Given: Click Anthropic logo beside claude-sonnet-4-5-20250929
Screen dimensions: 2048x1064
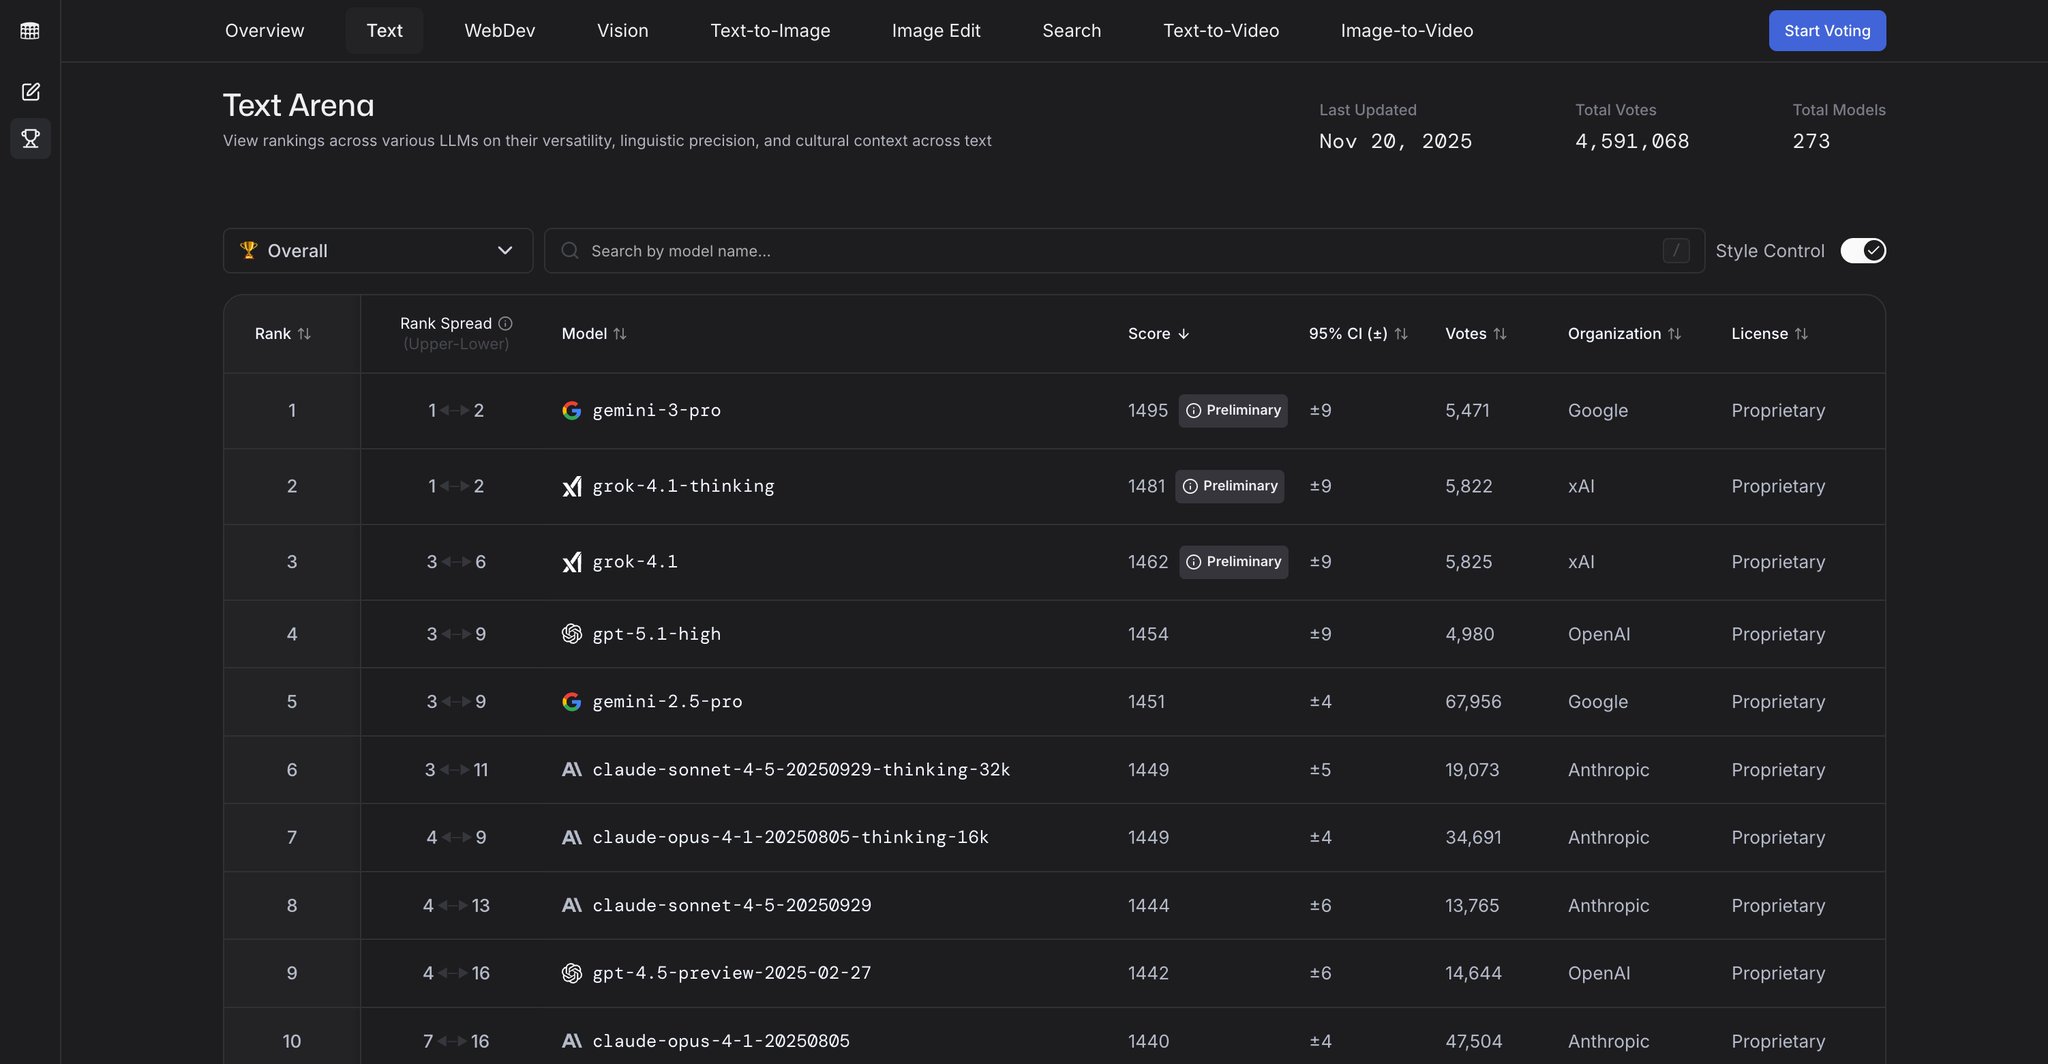Looking at the screenshot, I should click(572, 906).
